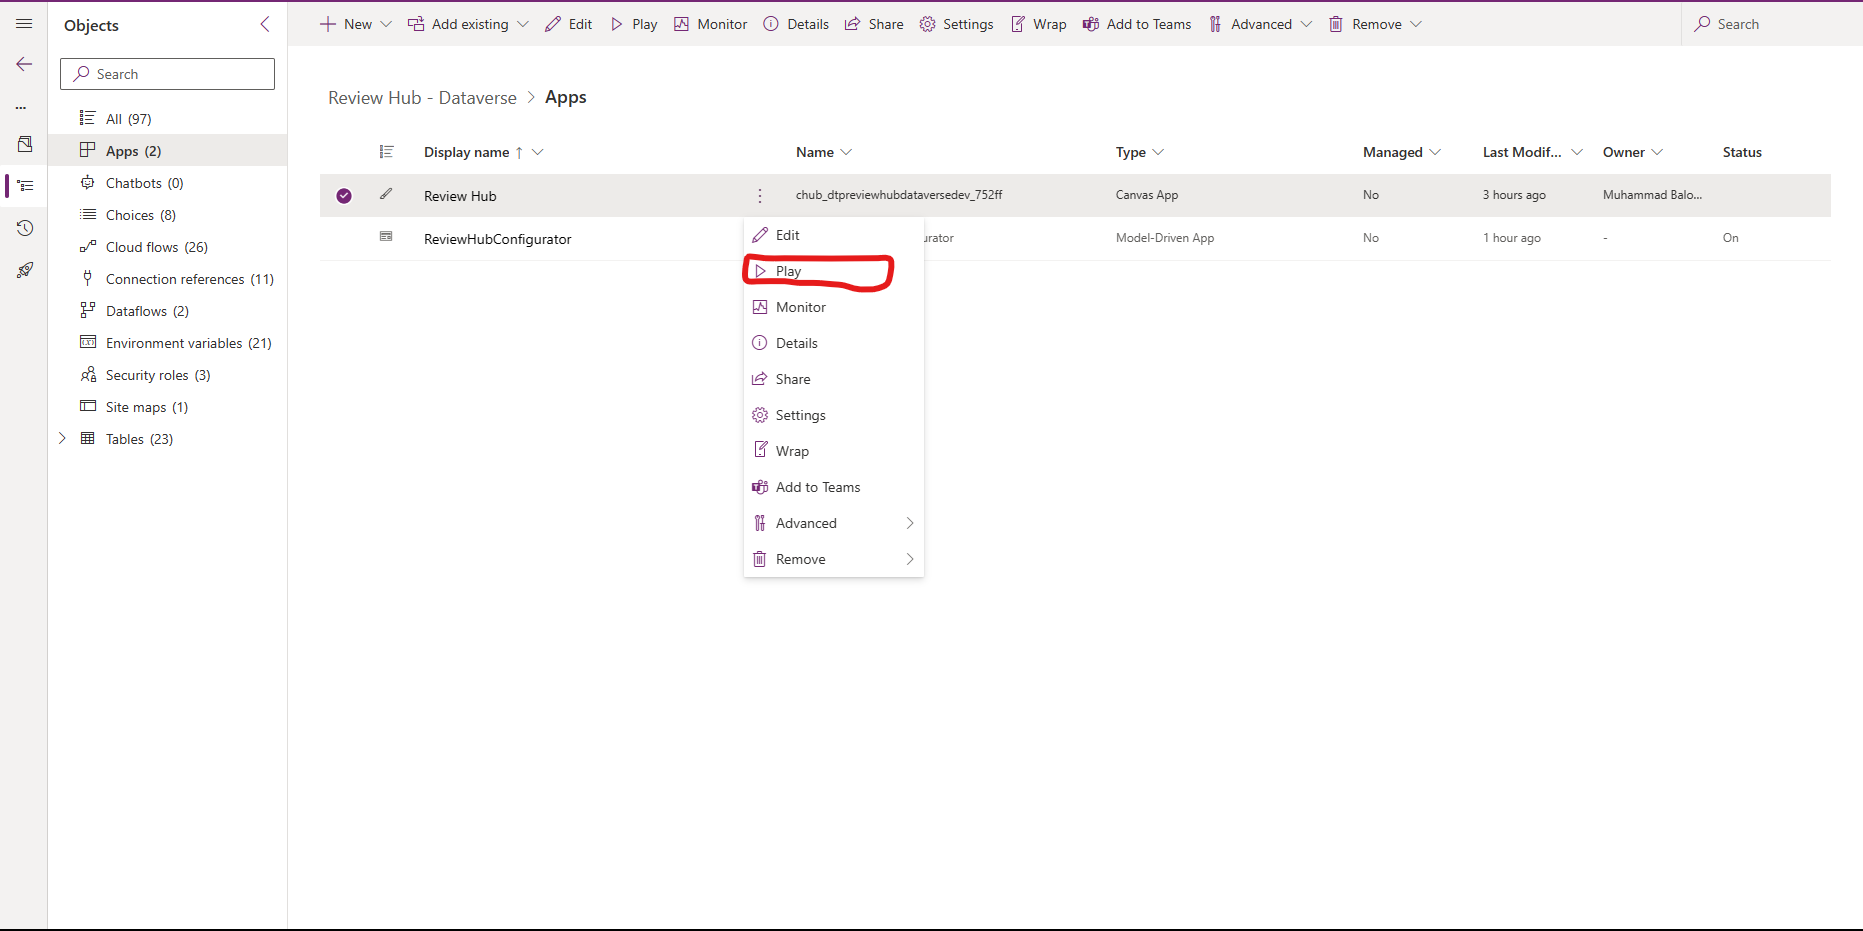The width and height of the screenshot is (1863, 931).
Task: Click the rocket Pipelines icon in the left rail
Action: (x=24, y=269)
